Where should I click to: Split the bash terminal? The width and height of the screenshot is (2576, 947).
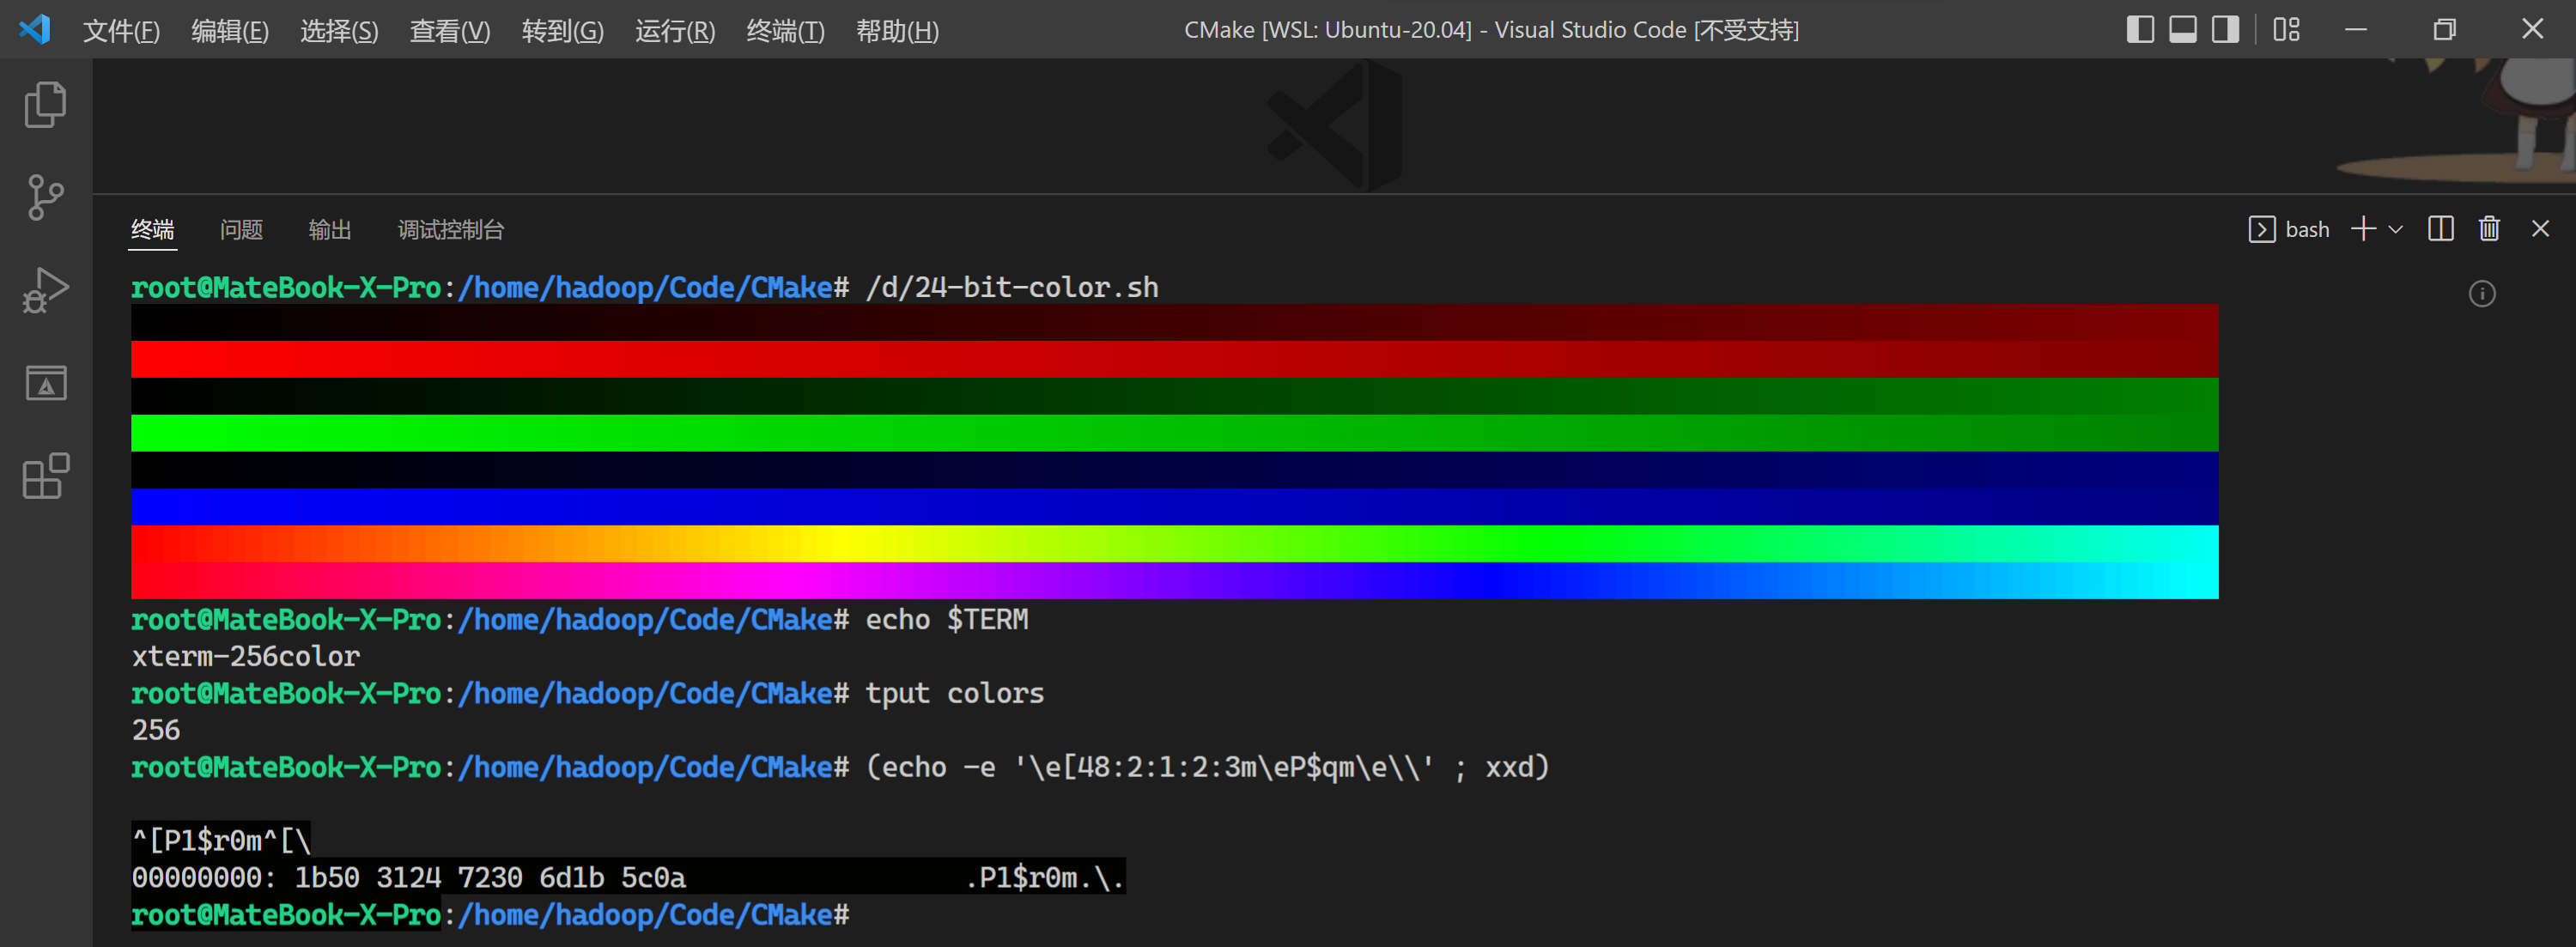[x=2440, y=228]
